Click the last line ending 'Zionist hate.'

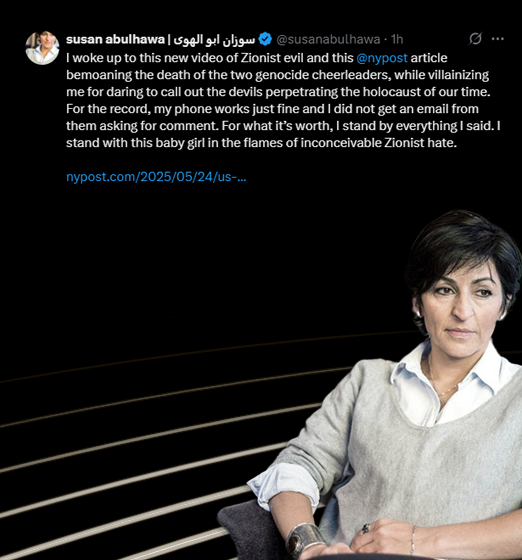pyautogui.click(x=261, y=143)
